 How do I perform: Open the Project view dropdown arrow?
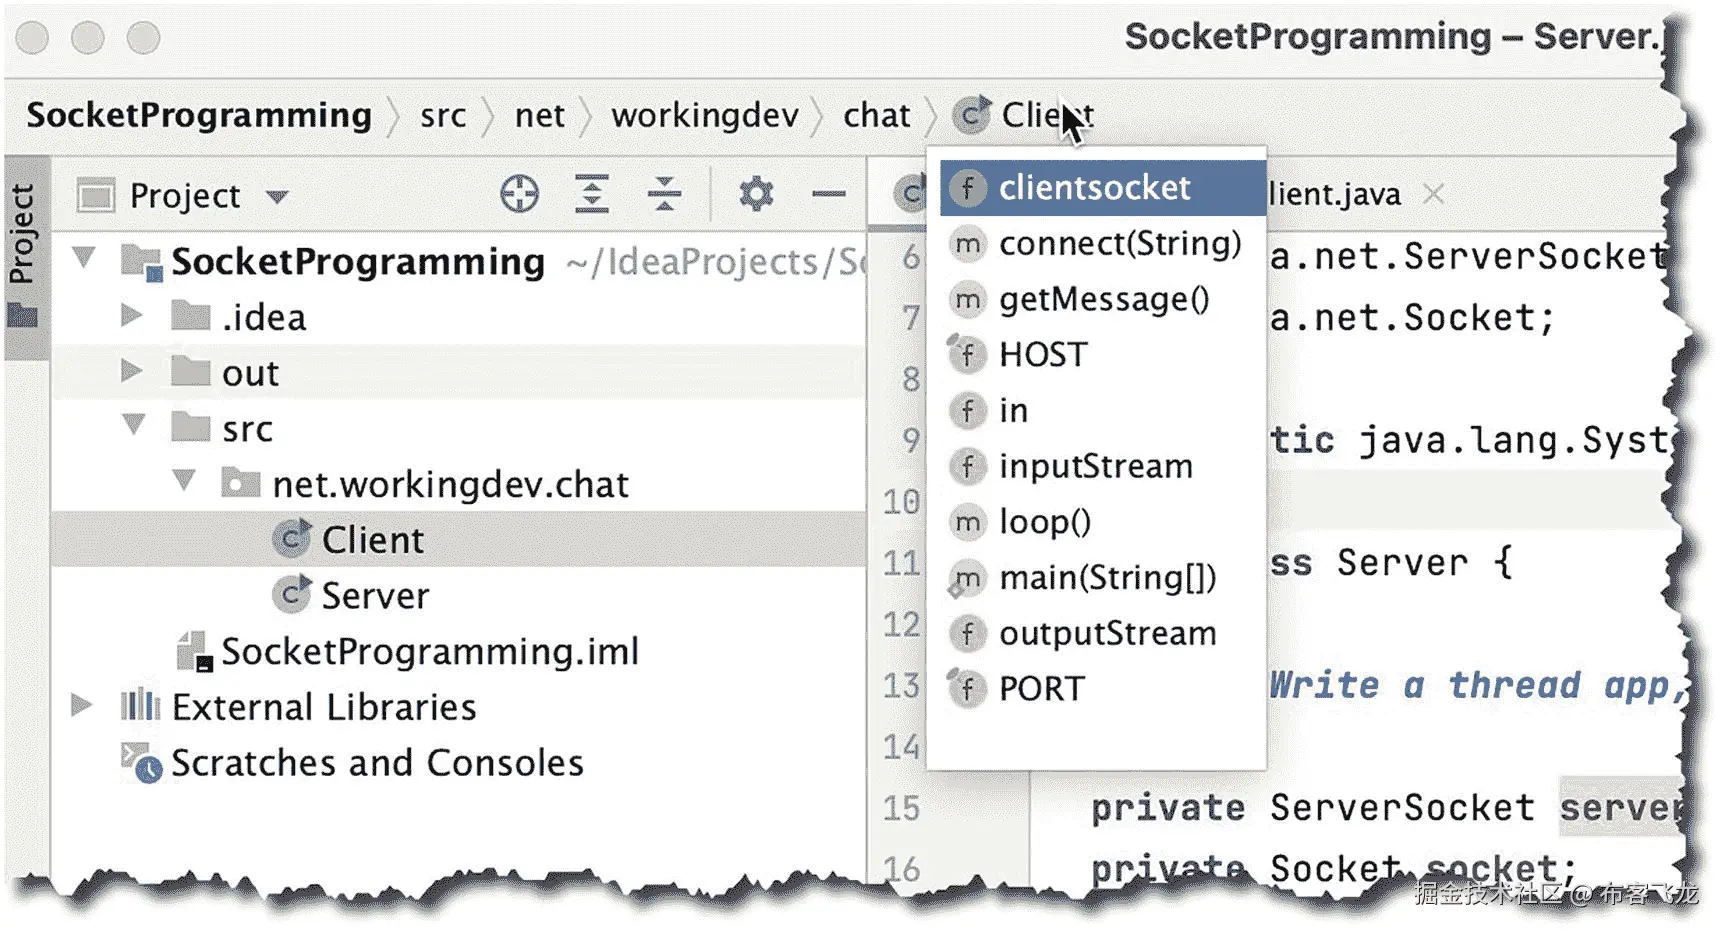tap(277, 196)
